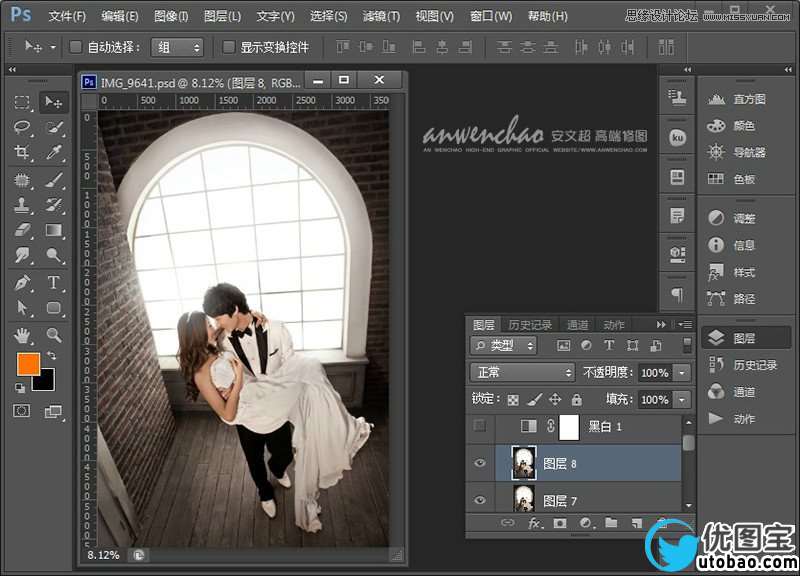Expand hidden panel tabs double arrow
Viewport: 800px width, 576px height.
[661, 324]
